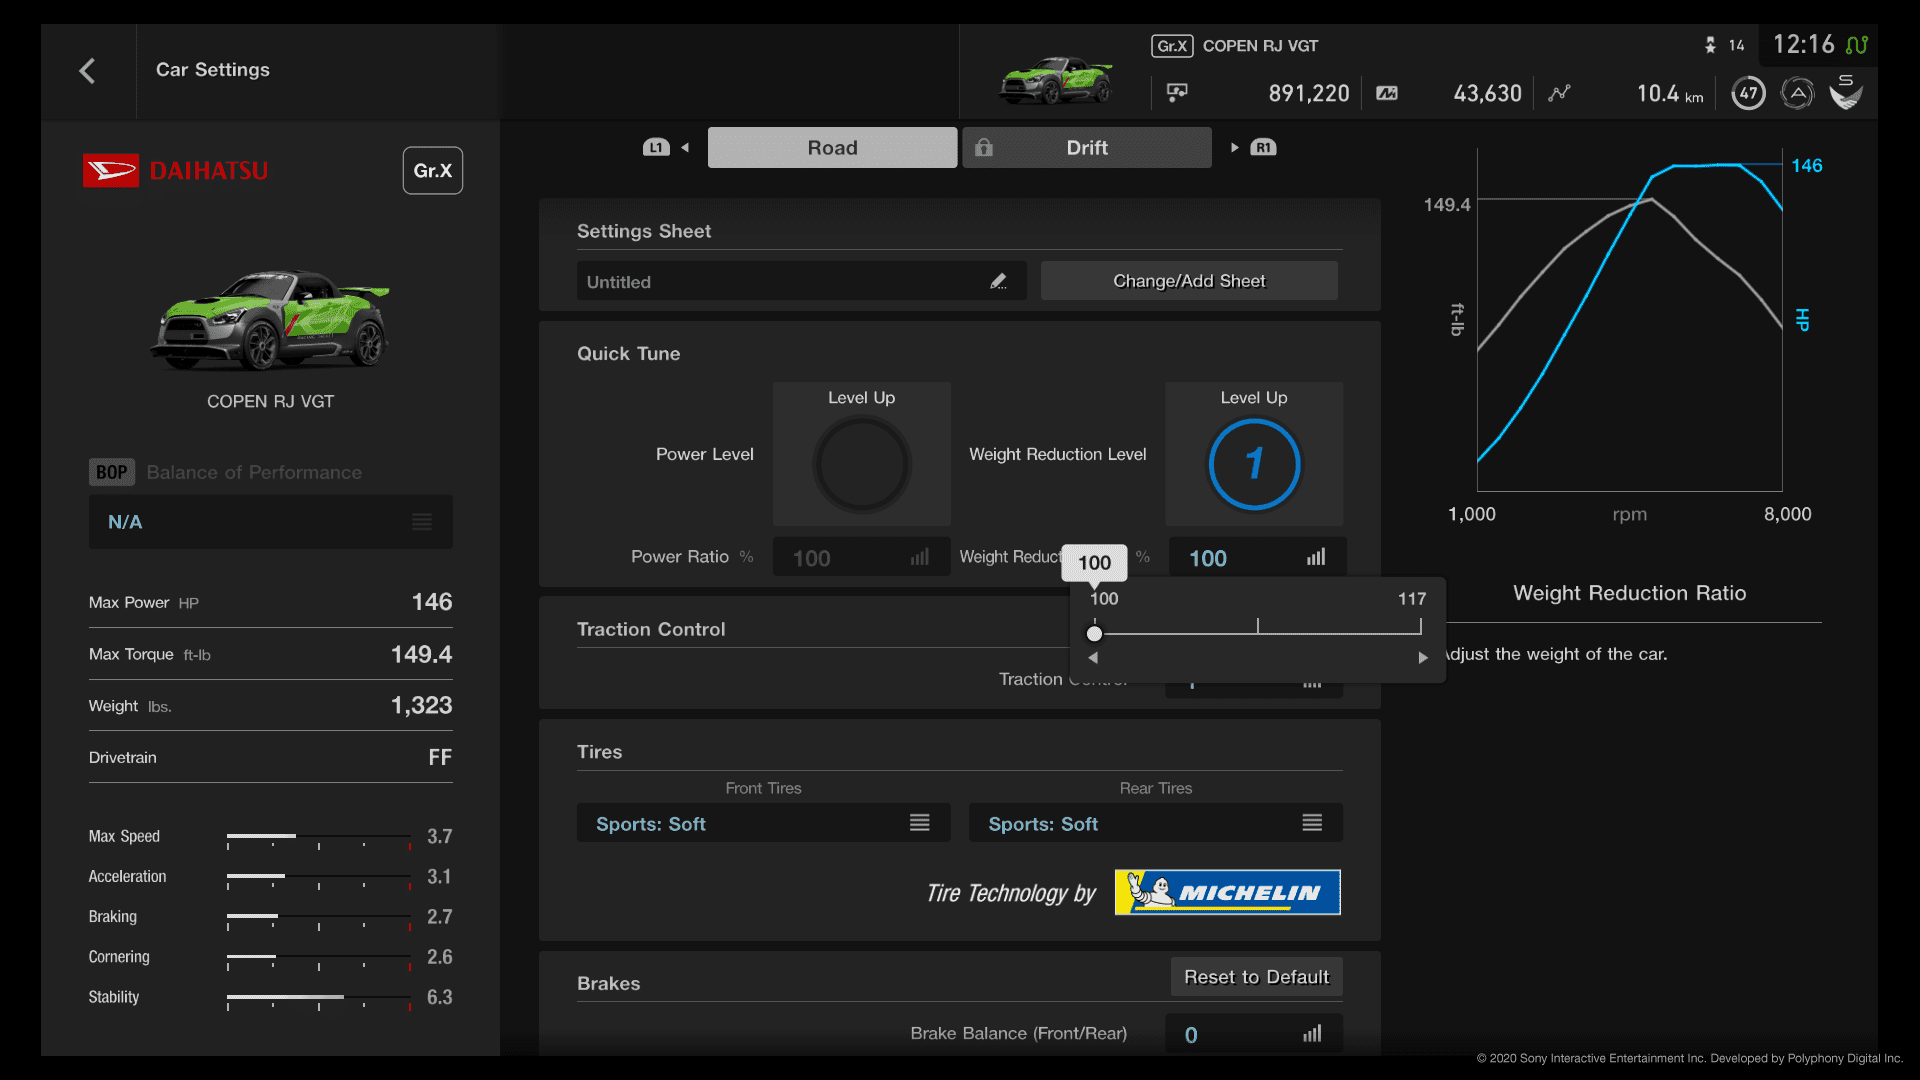Click the left arrow next to Road tab
The width and height of the screenshot is (1920, 1080).
(x=685, y=148)
